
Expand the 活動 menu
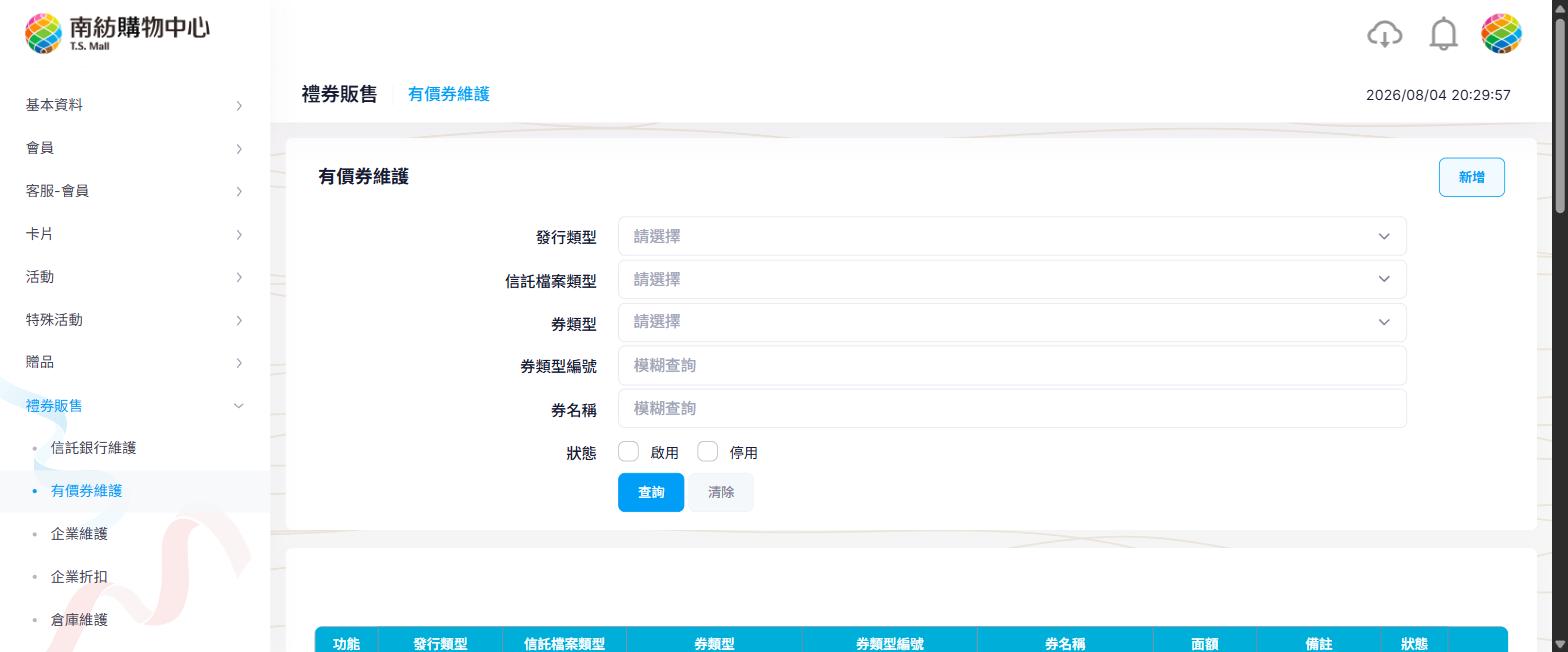click(x=135, y=277)
